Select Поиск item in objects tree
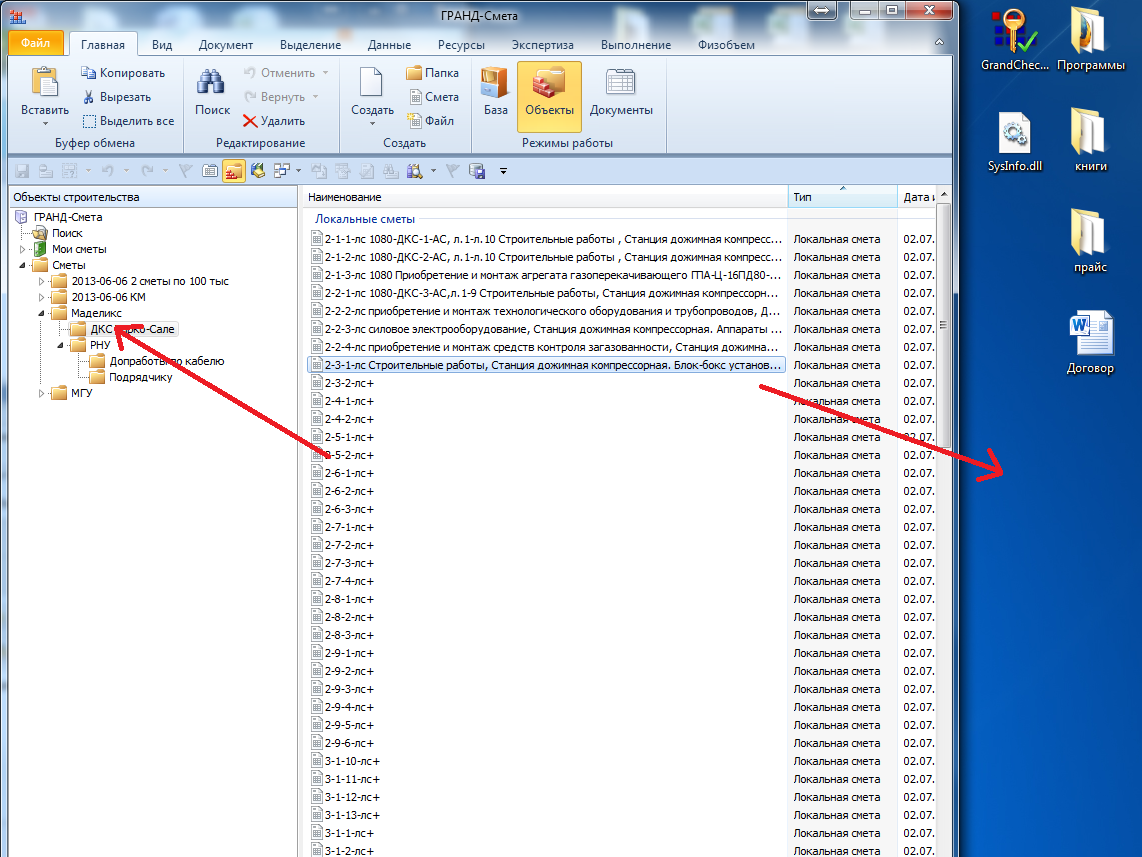Image resolution: width=1142 pixels, height=857 pixels. [x=67, y=233]
